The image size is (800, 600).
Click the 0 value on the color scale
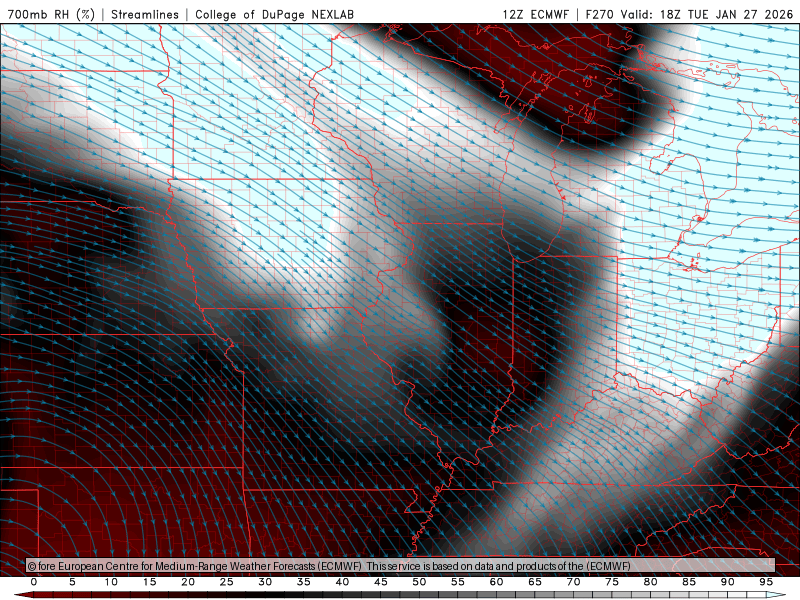(34, 582)
